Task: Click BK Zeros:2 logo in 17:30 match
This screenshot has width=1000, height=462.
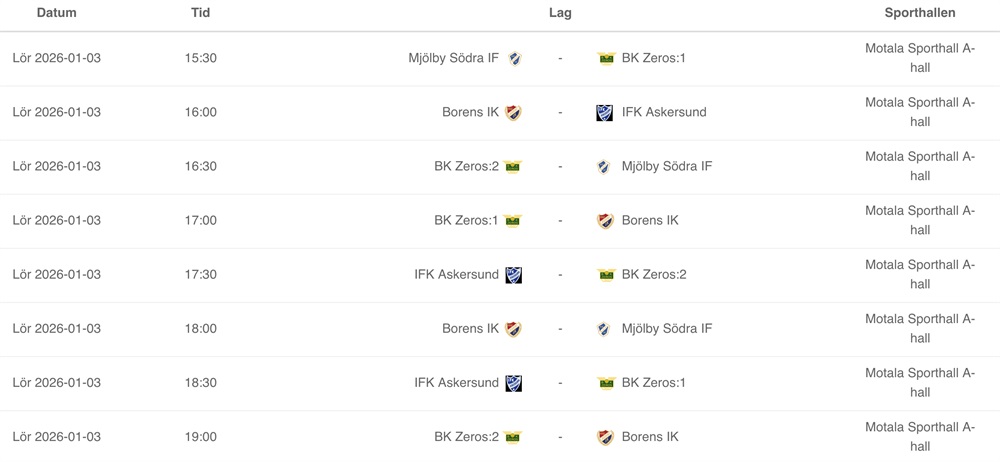Action: pyautogui.click(x=605, y=274)
